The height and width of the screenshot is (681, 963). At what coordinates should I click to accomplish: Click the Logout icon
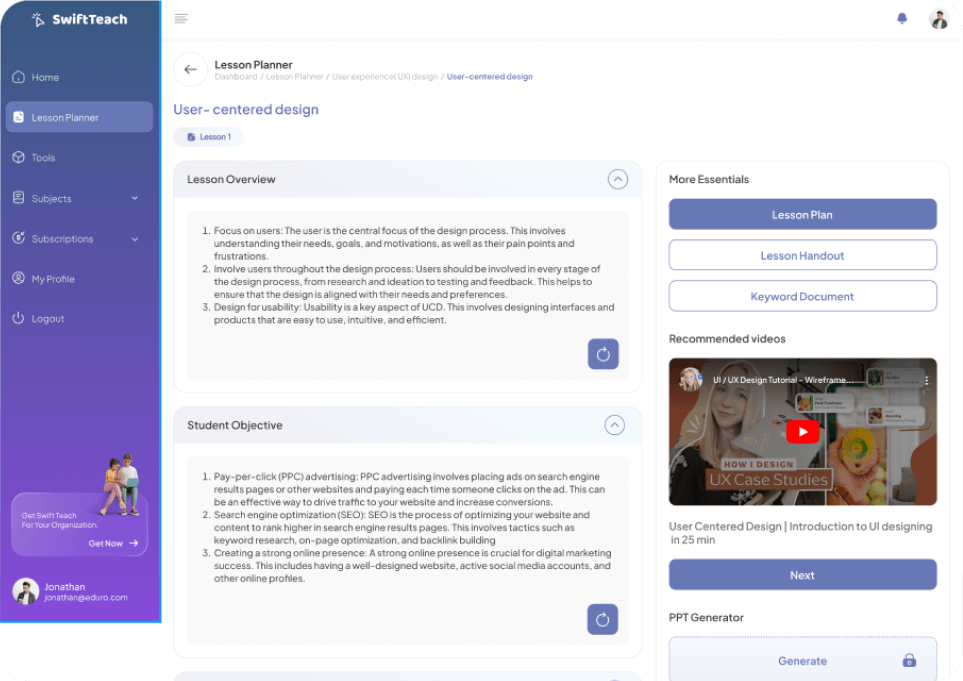pyautogui.click(x=19, y=318)
